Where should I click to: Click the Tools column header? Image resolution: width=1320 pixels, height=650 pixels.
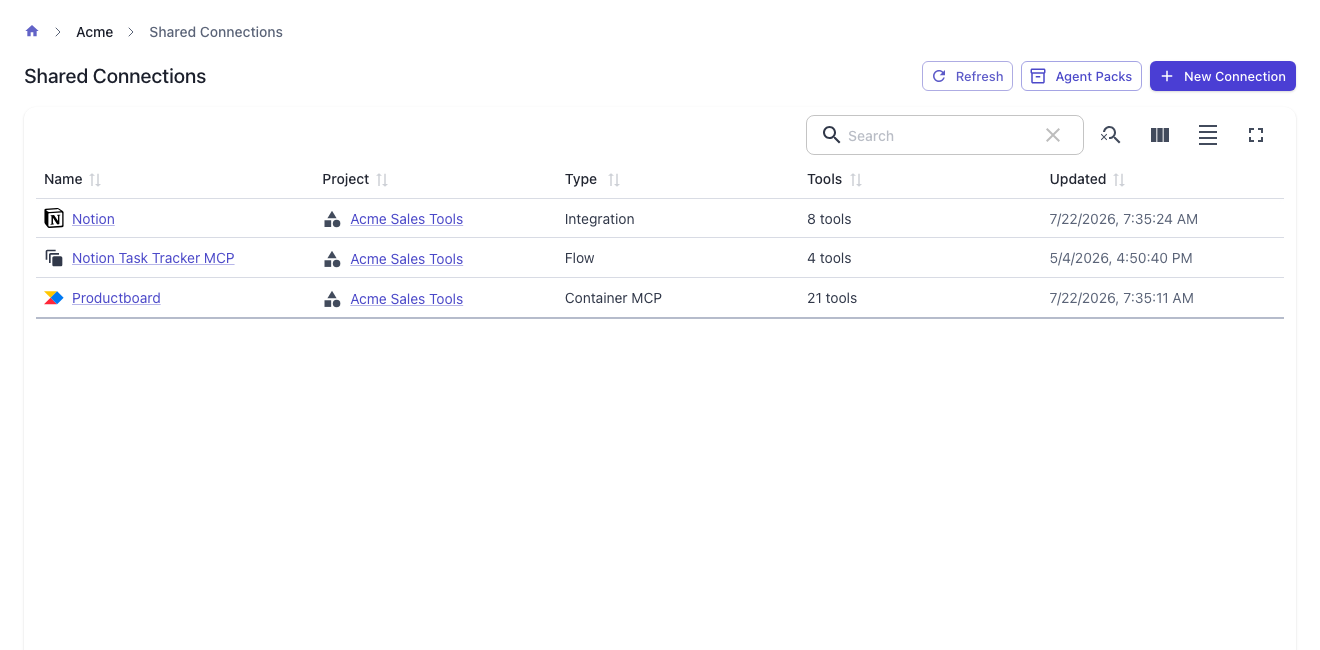825,179
